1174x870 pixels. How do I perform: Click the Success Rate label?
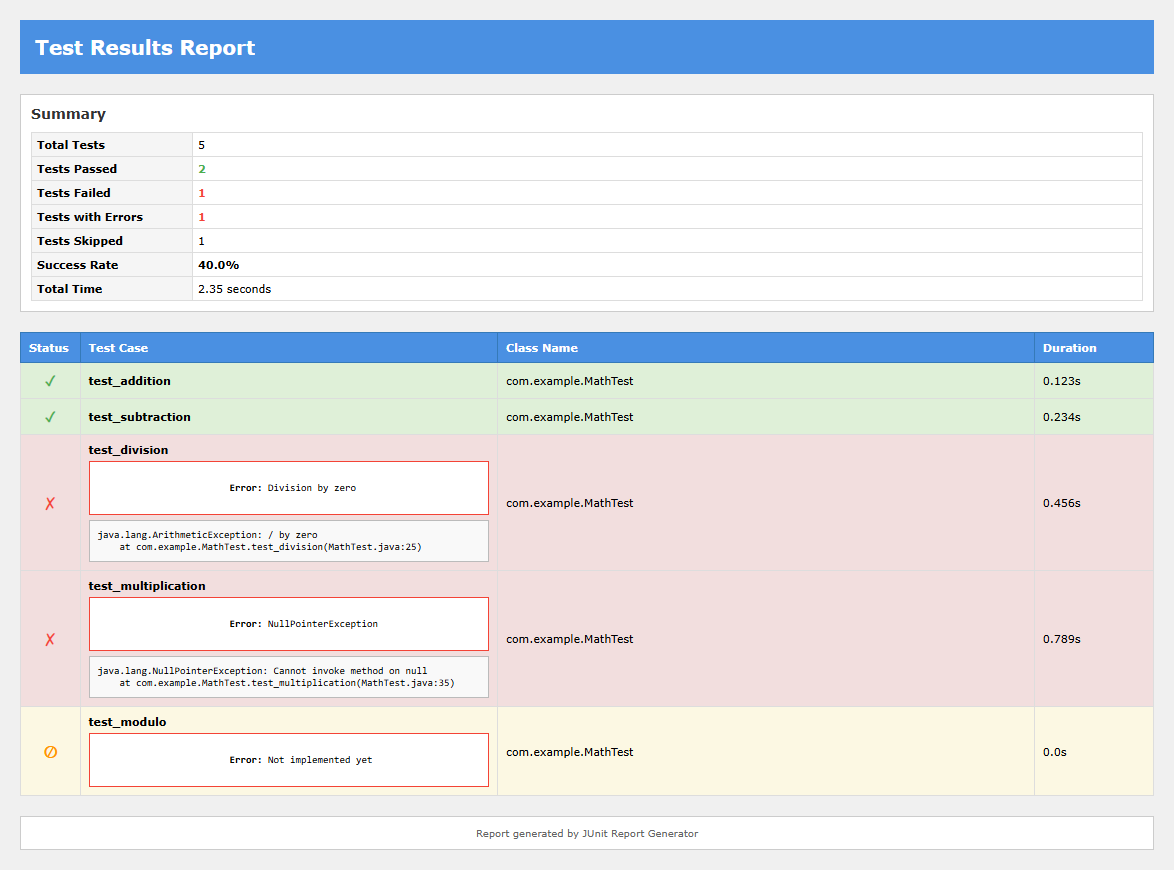pyautogui.click(x=78, y=265)
